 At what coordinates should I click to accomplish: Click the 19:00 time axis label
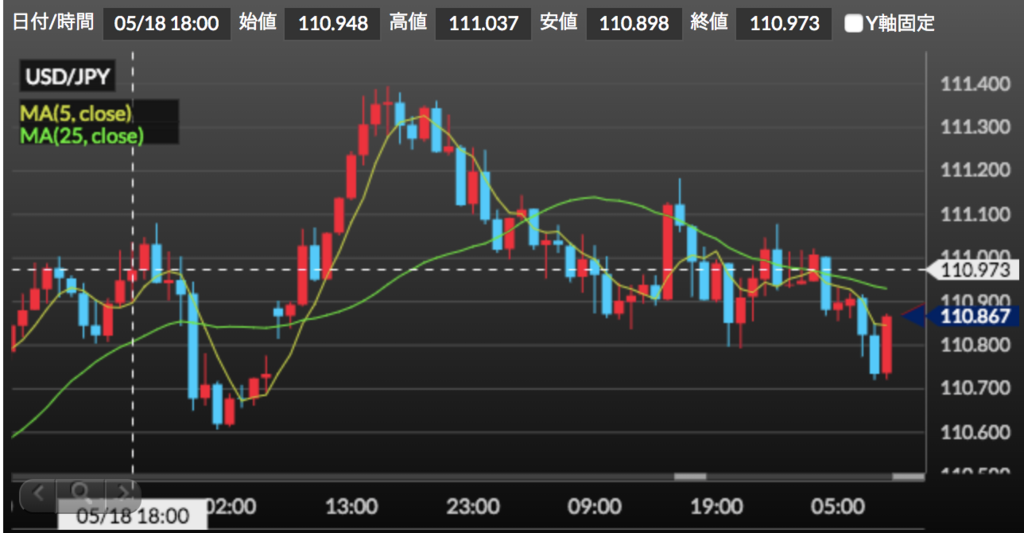coord(716,506)
